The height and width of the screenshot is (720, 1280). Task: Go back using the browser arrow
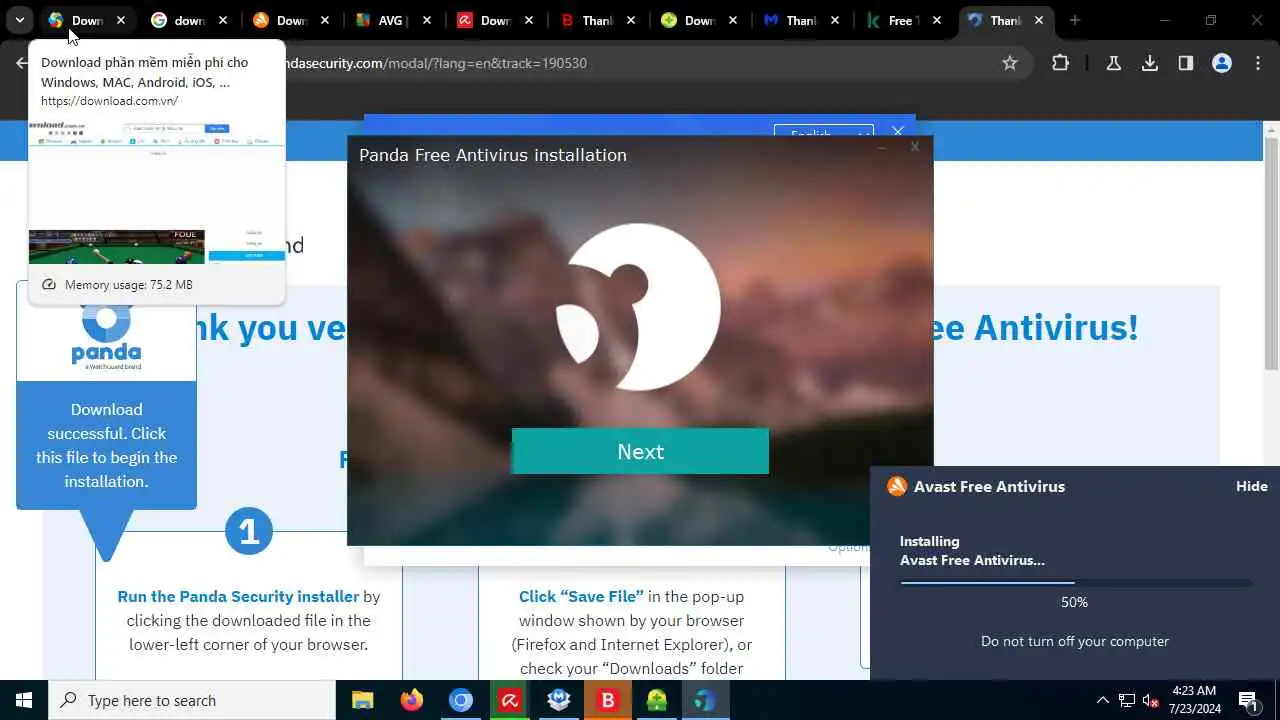22,63
